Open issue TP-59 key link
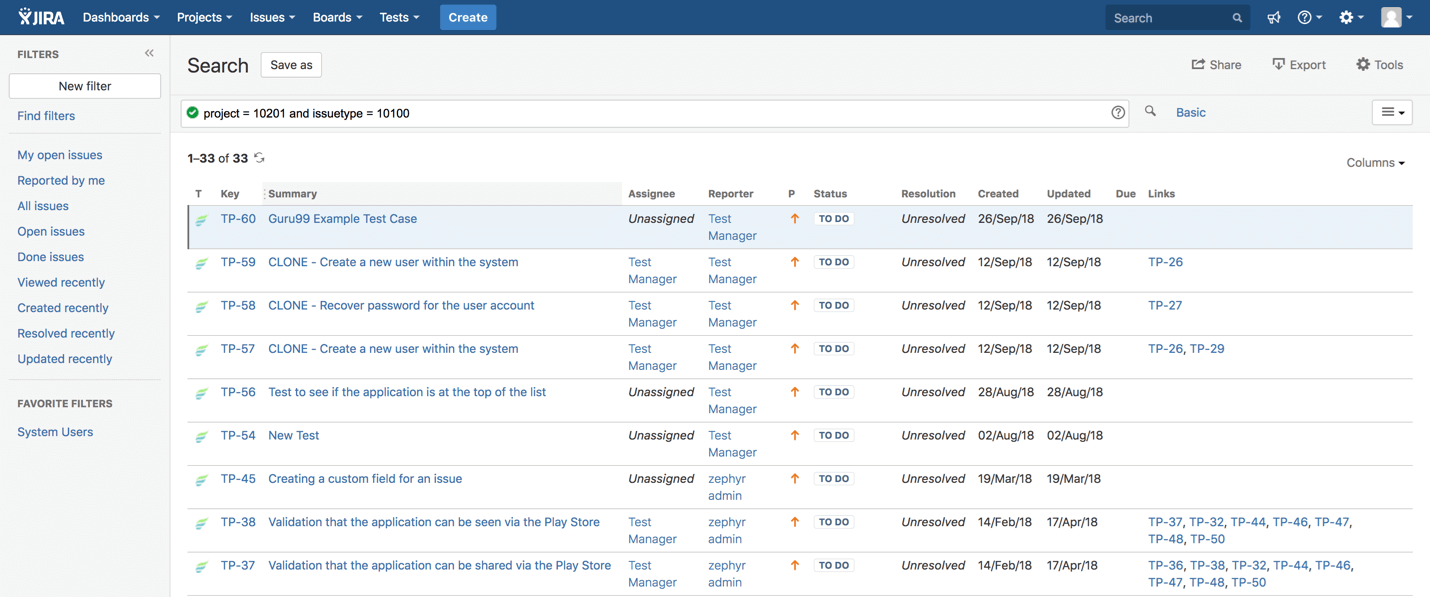Viewport: 1430px width, 597px height. coord(238,262)
